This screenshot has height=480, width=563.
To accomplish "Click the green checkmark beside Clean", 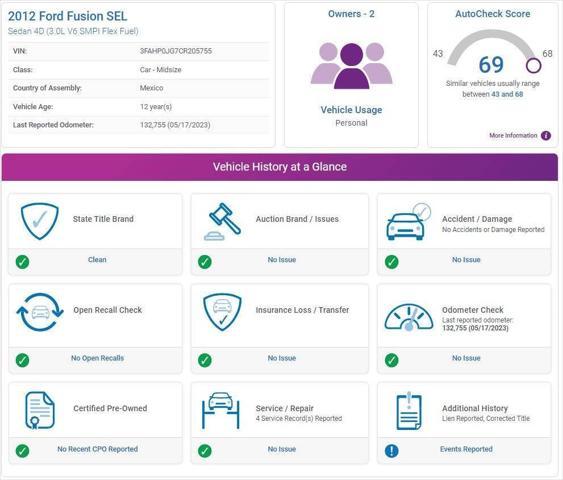I will [x=22, y=262].
